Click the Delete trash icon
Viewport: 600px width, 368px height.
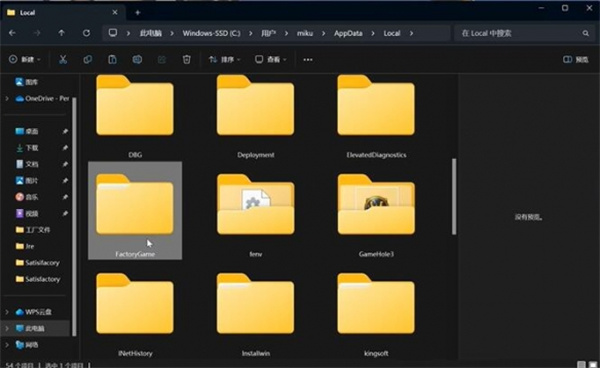[x=186, y=59]
